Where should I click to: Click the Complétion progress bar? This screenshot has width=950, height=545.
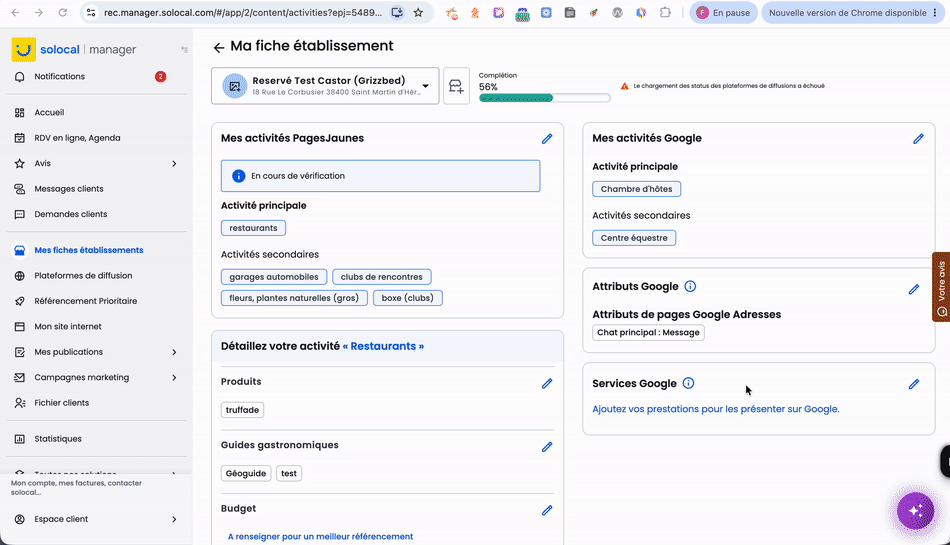point(544,98)
